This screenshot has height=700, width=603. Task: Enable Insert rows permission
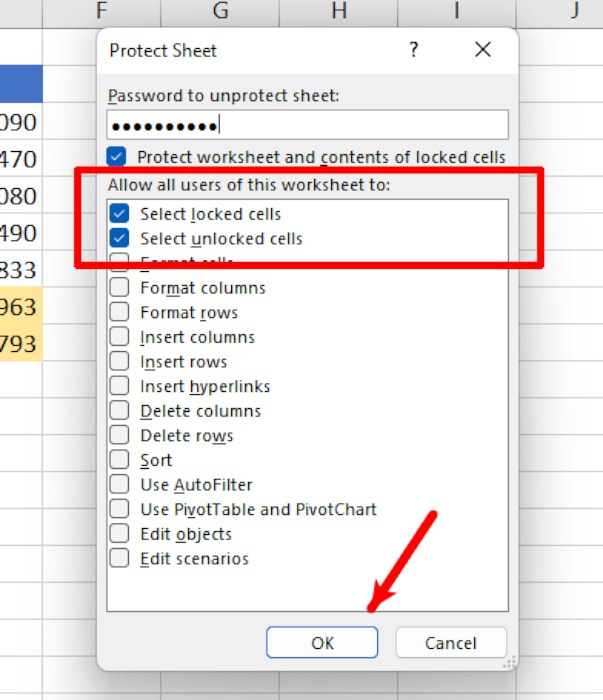tap(119, 361)
